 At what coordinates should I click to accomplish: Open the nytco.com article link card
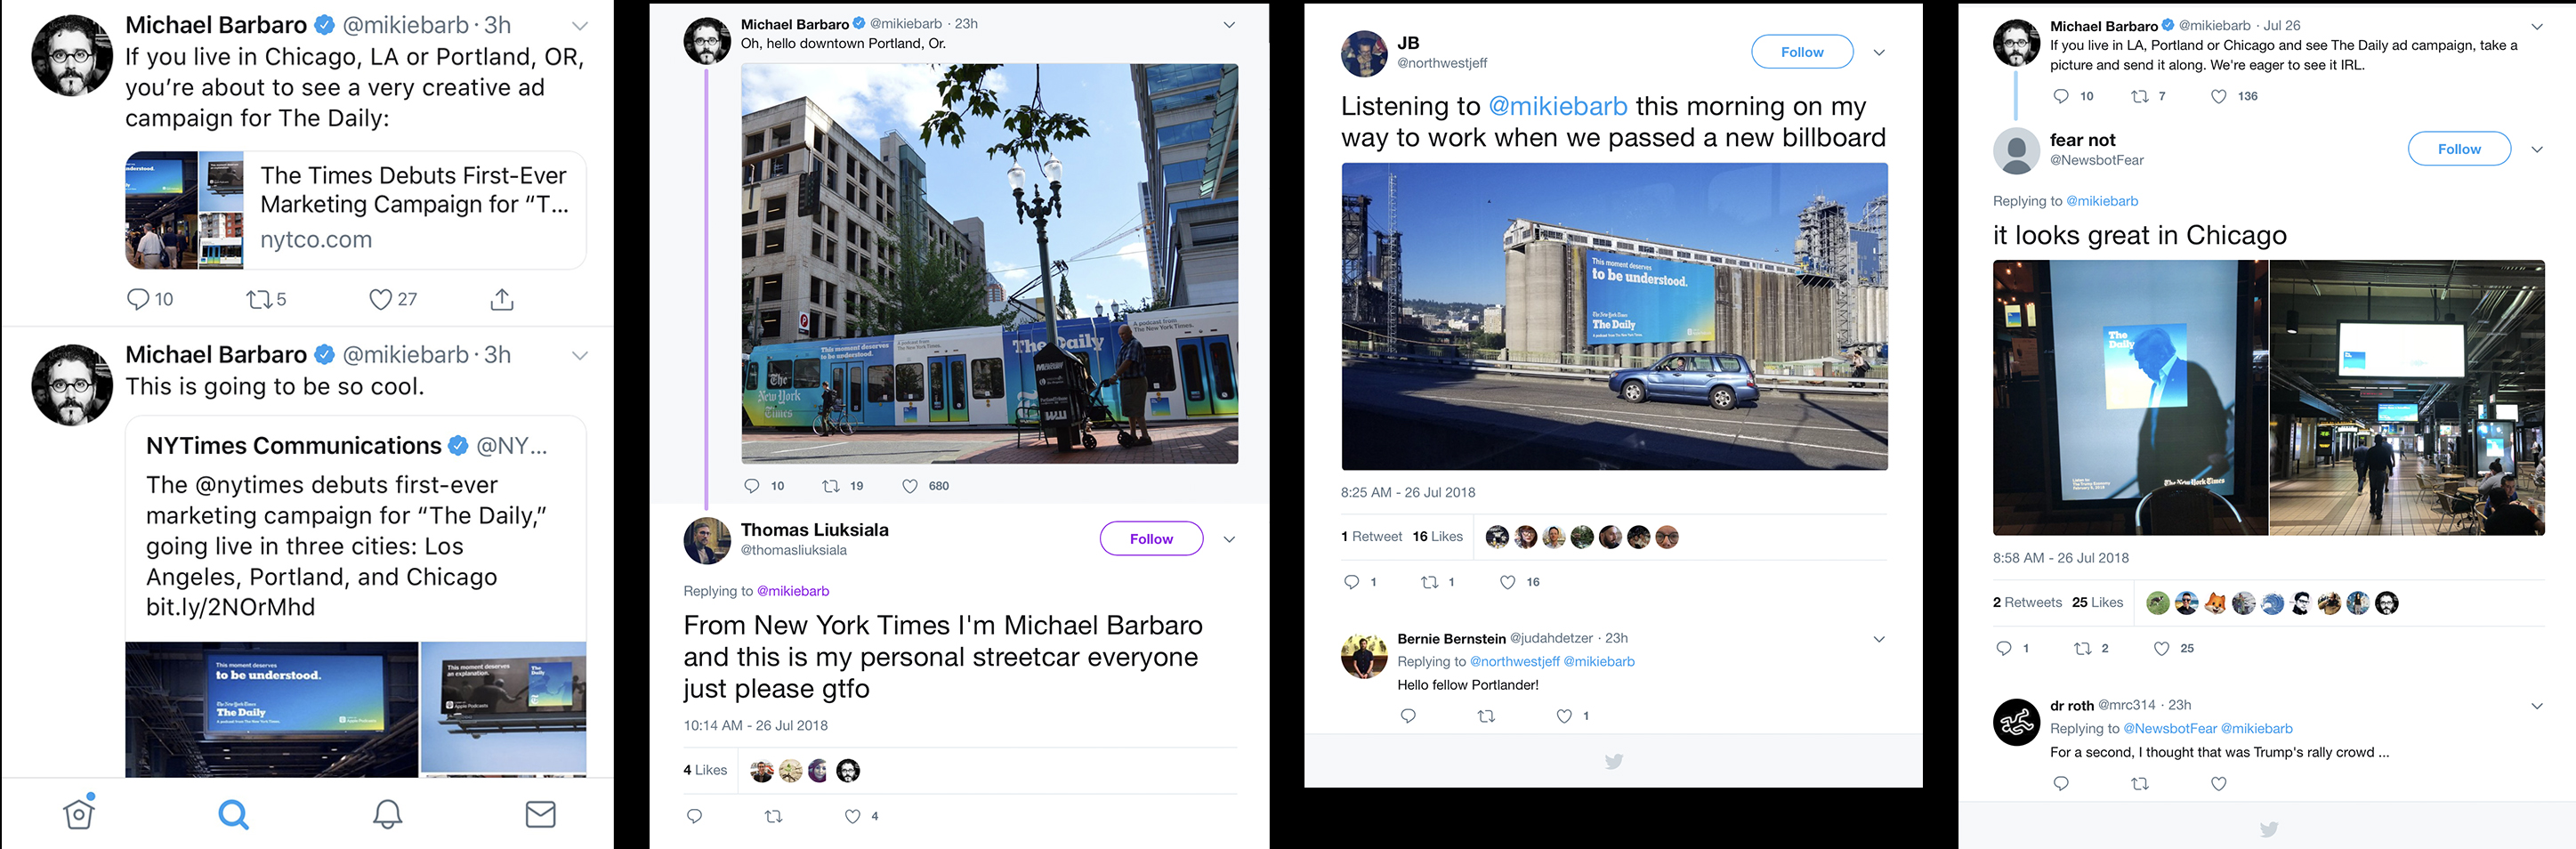(x=355, y=210)
